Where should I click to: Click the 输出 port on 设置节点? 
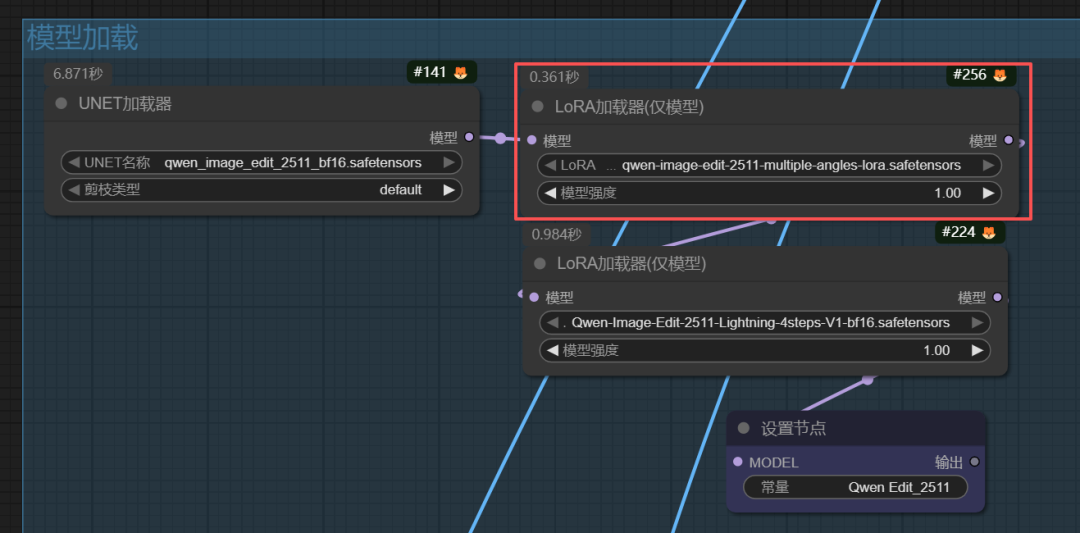(x=975, y=462)
